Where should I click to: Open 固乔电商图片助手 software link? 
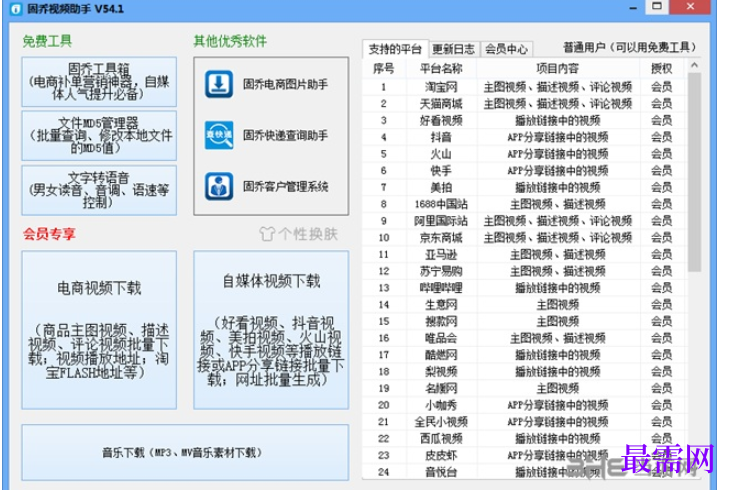pos(285,84)
